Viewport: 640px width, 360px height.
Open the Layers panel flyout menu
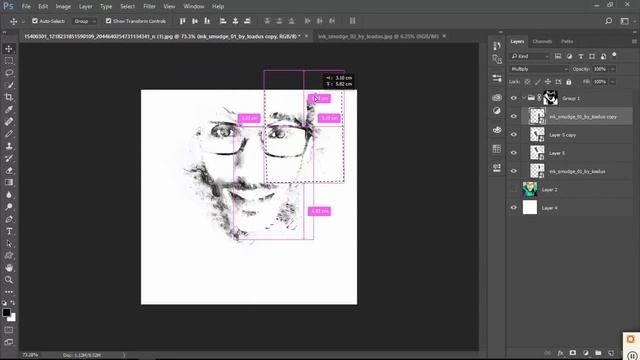click(634, 41)
